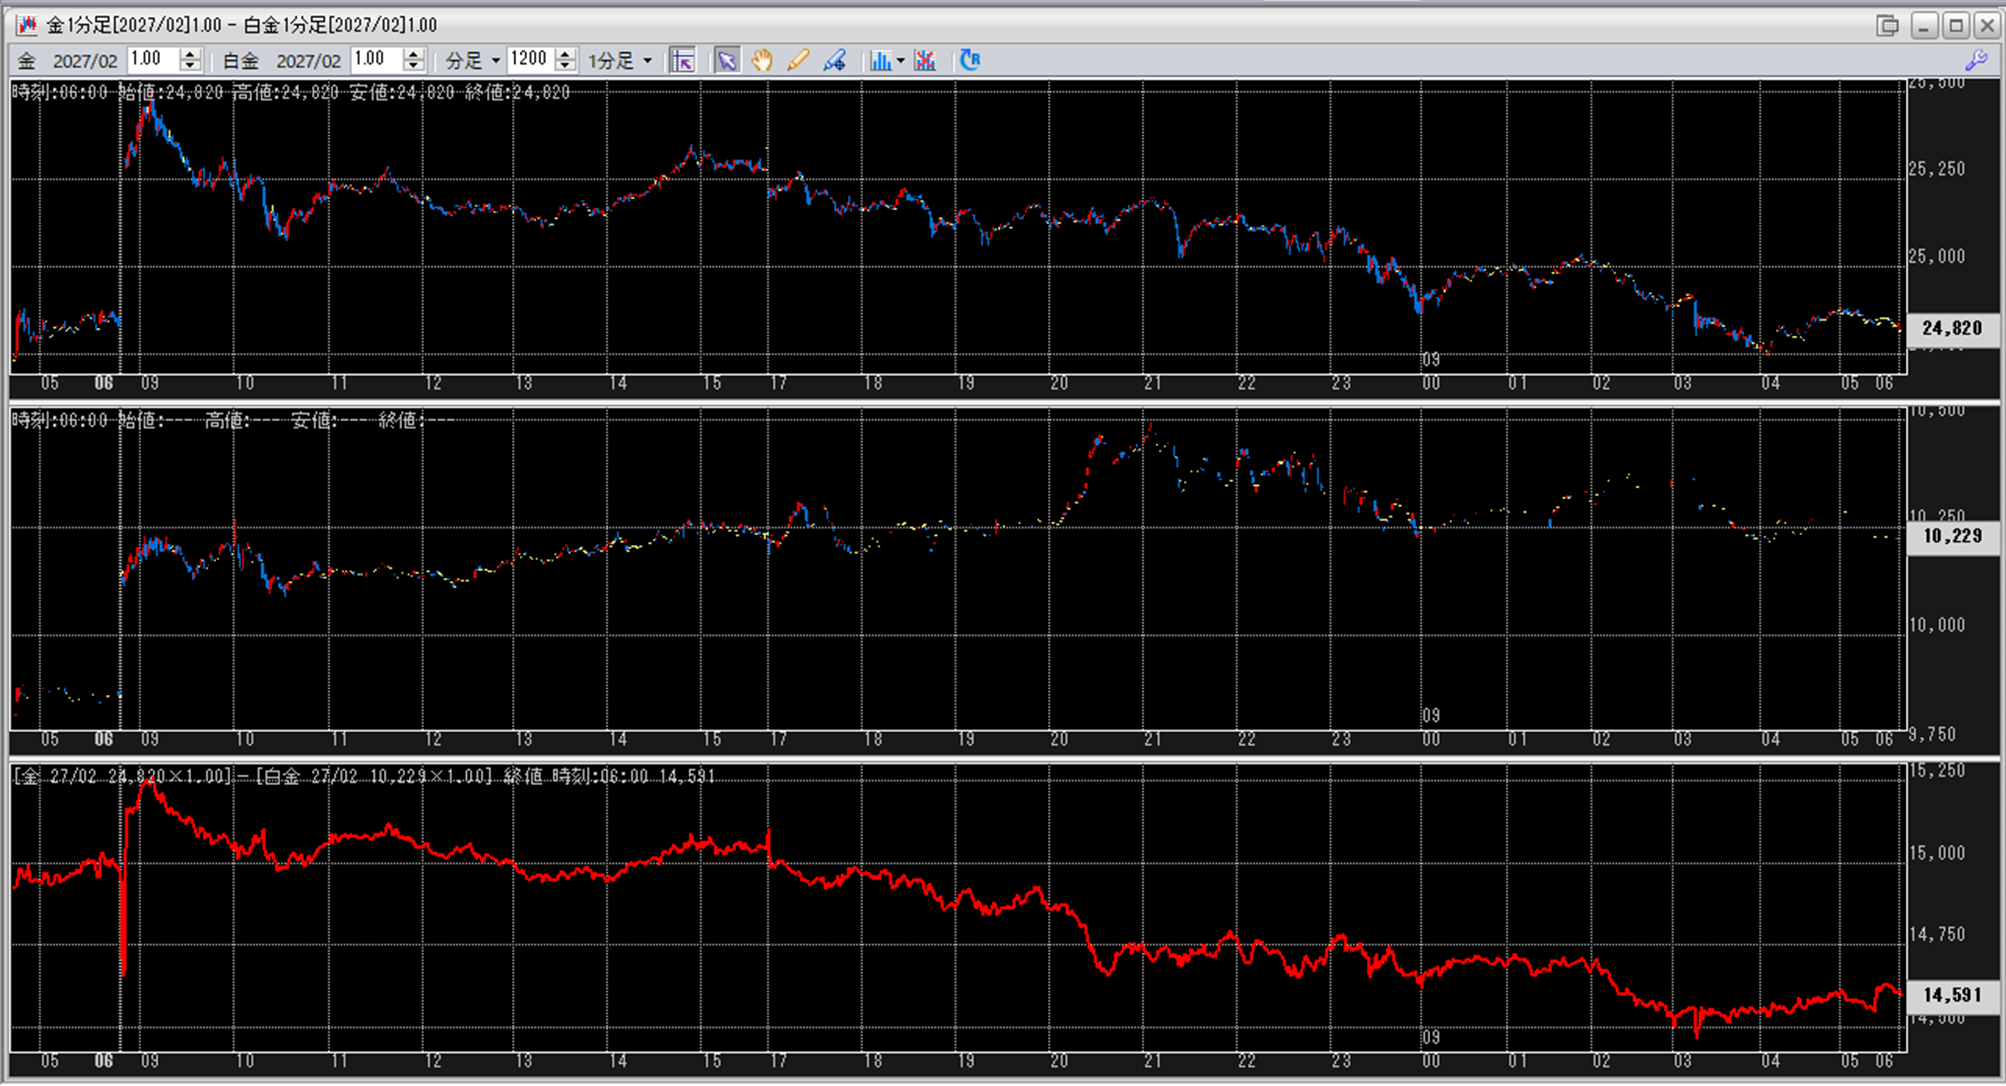
Task: Click the gold 24,820 price label
Action: pos(1951,328)
